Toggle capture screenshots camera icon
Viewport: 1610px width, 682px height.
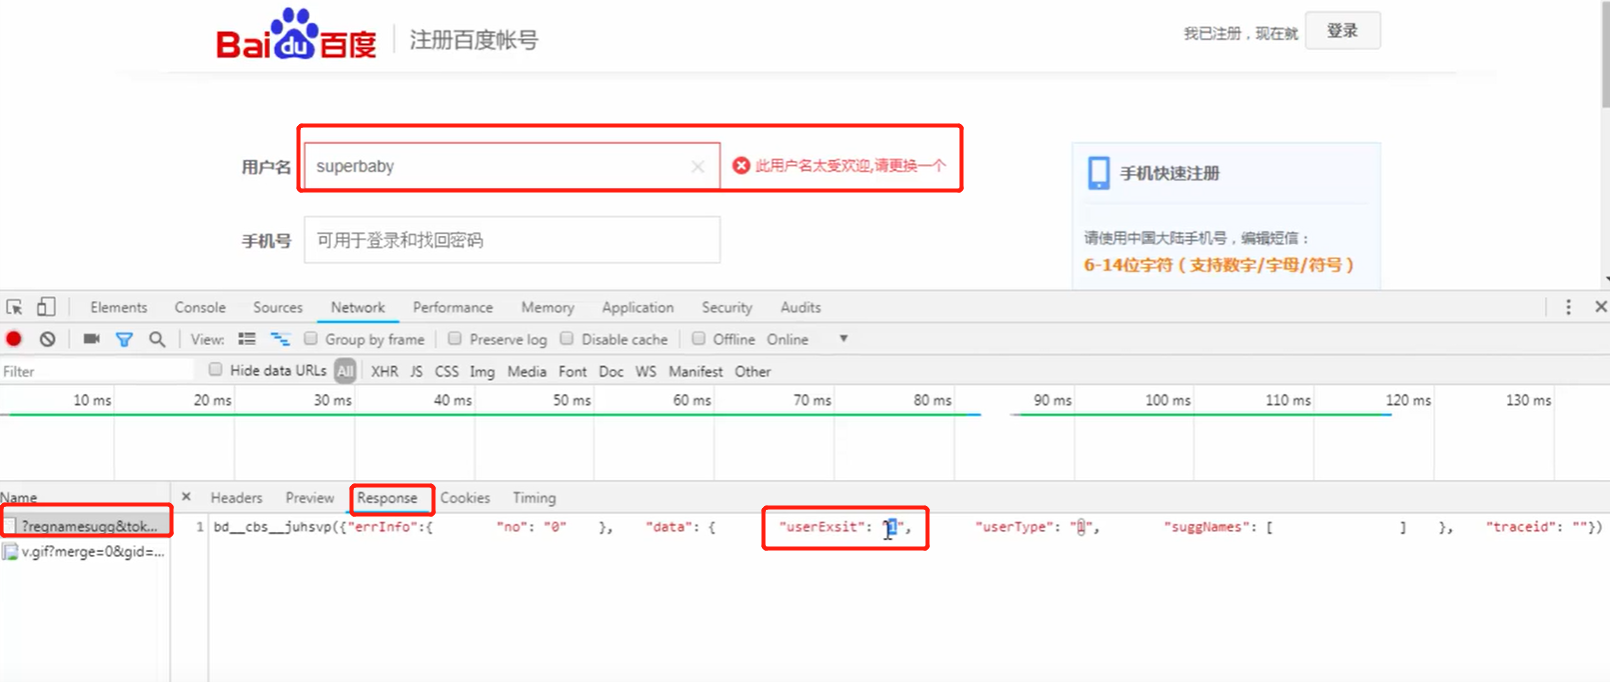(x=91, y=339)
